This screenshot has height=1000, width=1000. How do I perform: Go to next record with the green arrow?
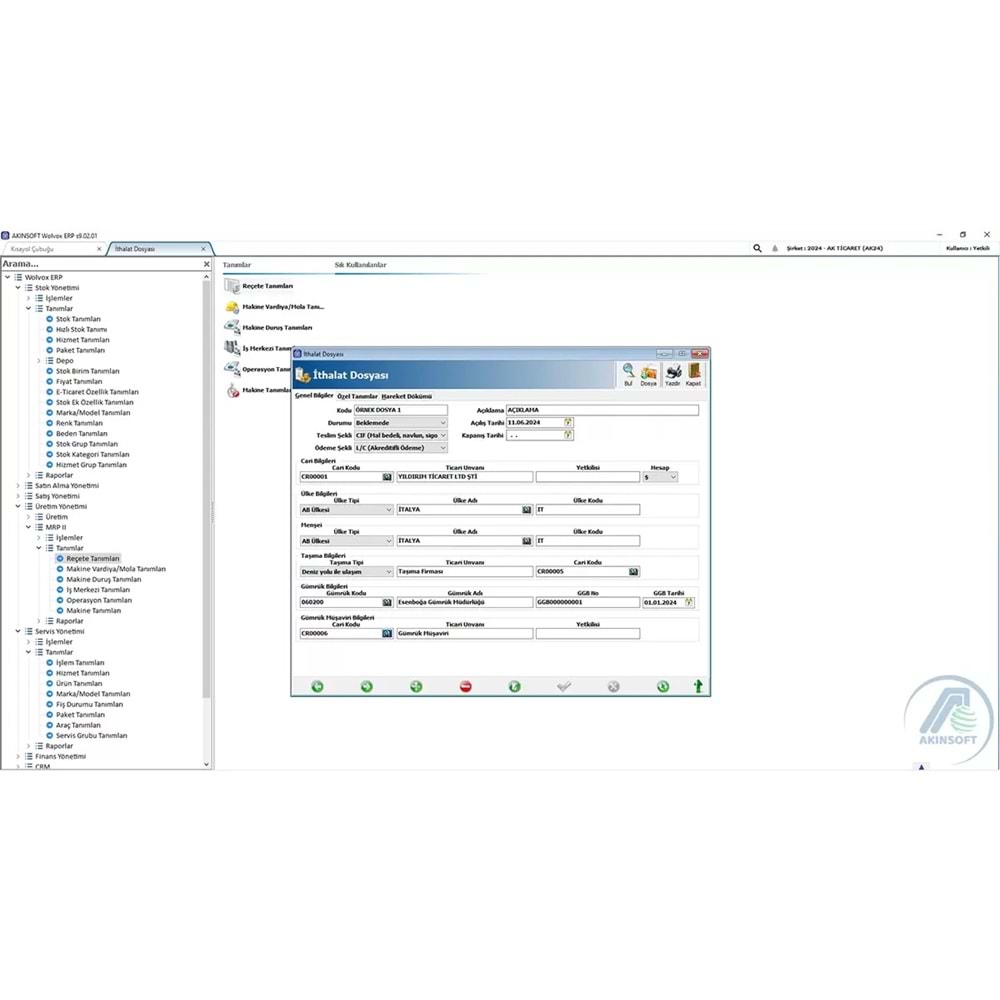366,686
